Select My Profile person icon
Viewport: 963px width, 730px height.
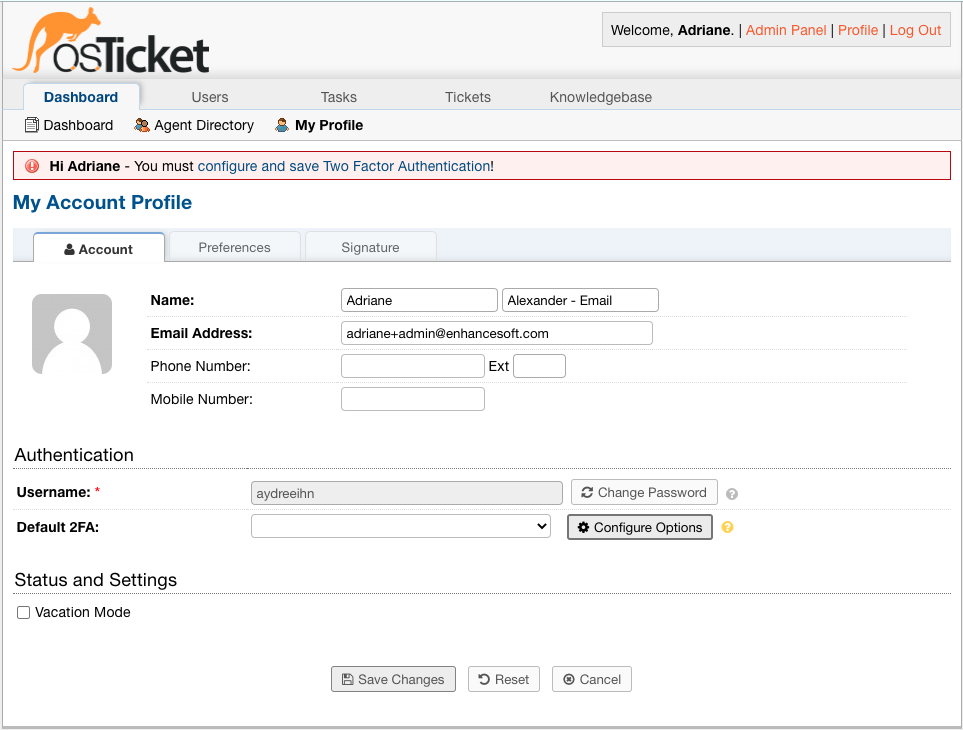pyautogui.click(x=281, y=125)
